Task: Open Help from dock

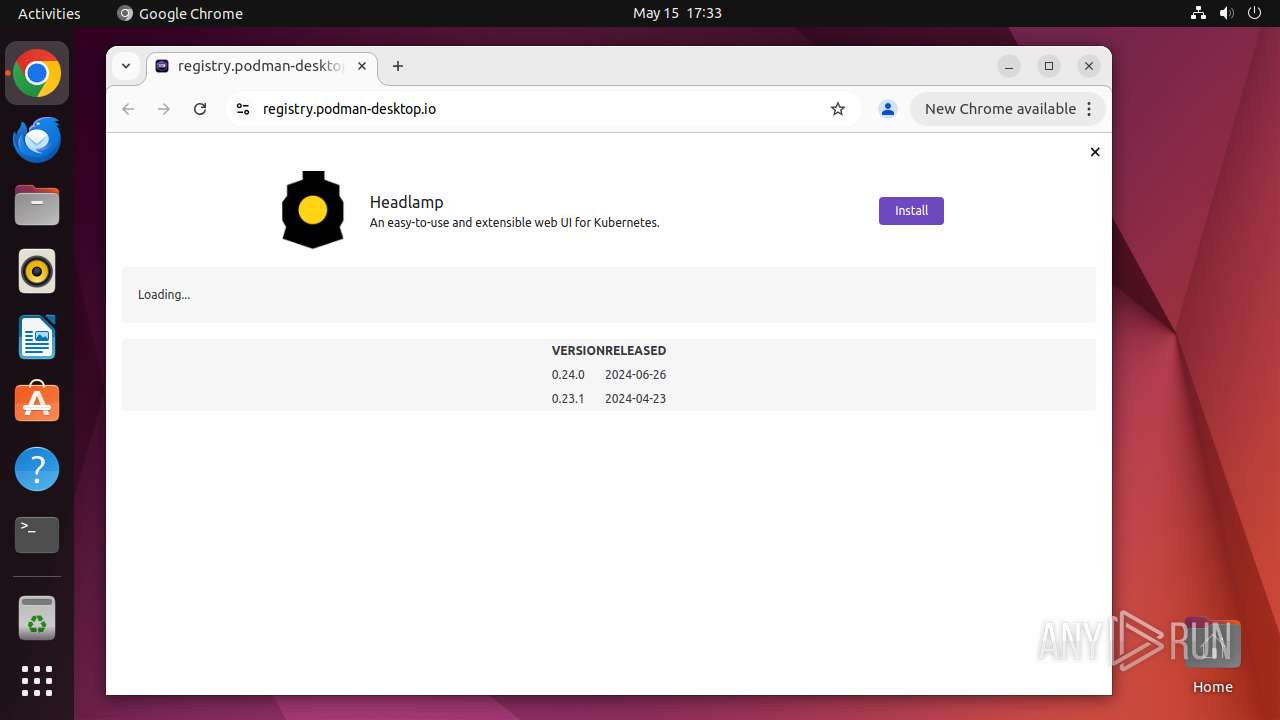Action: tap(37, 469)
